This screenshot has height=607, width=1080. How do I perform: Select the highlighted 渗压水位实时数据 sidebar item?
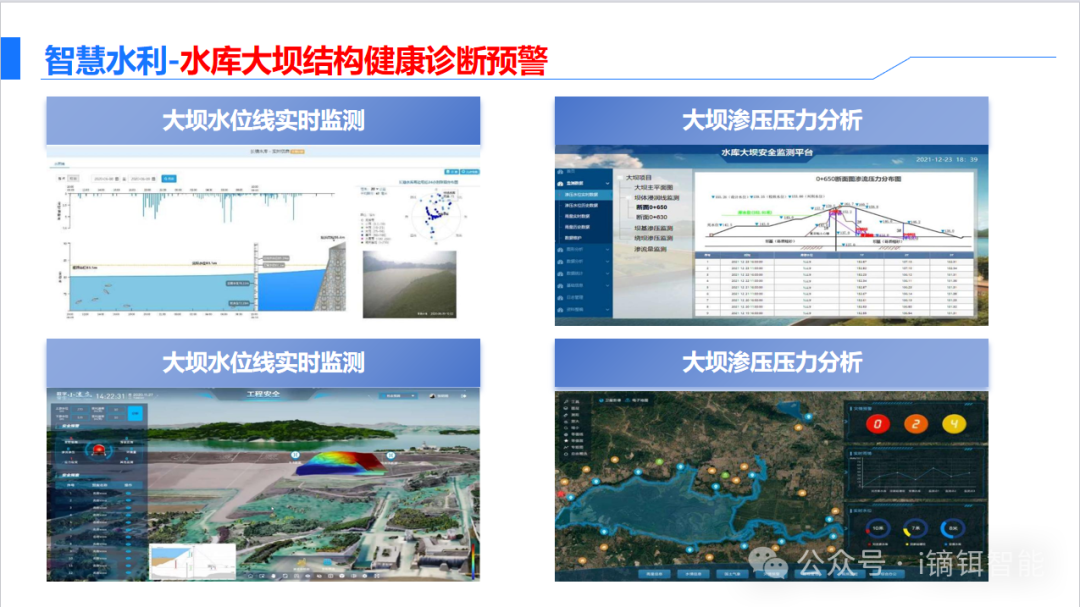[x=581, y=195]
